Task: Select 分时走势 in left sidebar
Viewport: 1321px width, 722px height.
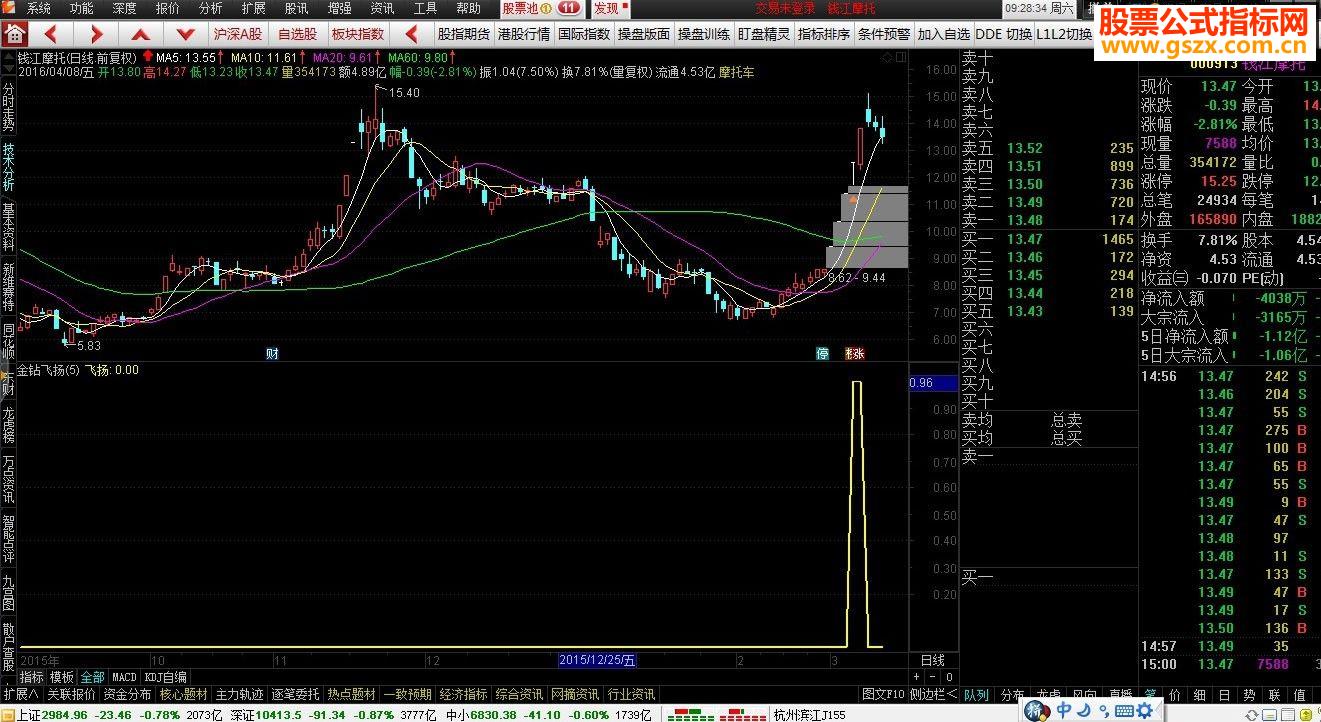Action: (x=8, y=108)
